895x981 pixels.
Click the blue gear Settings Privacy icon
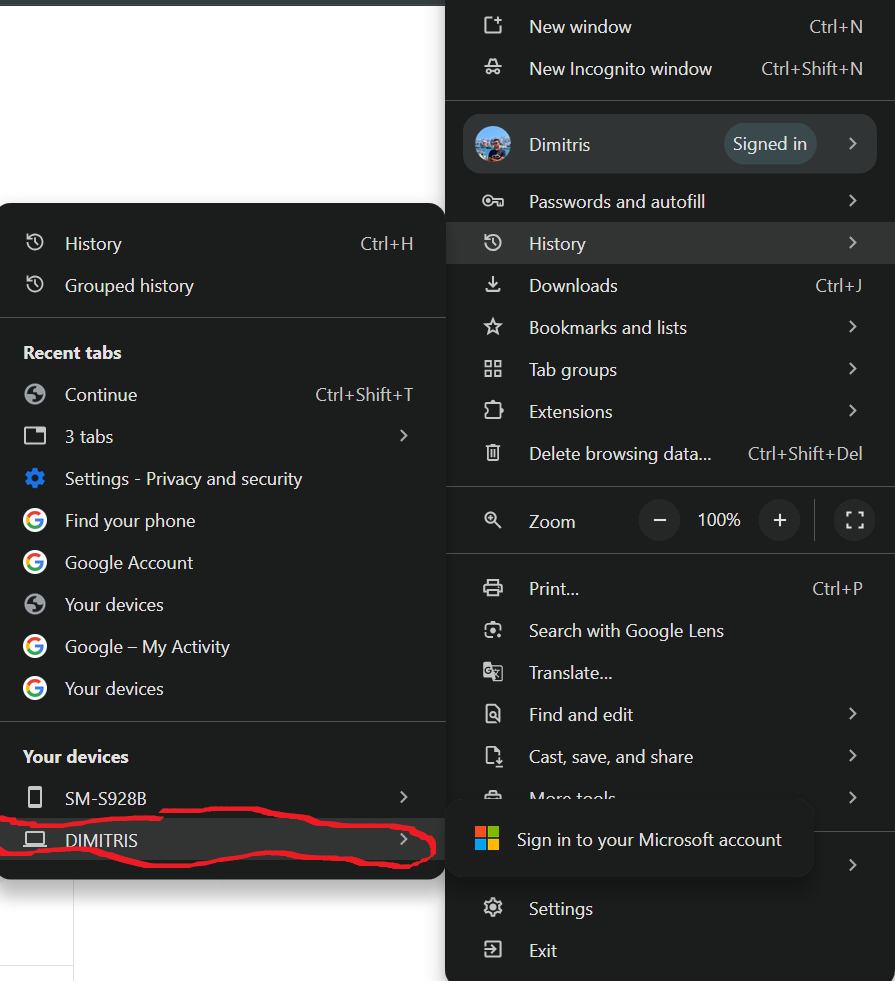pyautogui.click(x=35, y=478)
